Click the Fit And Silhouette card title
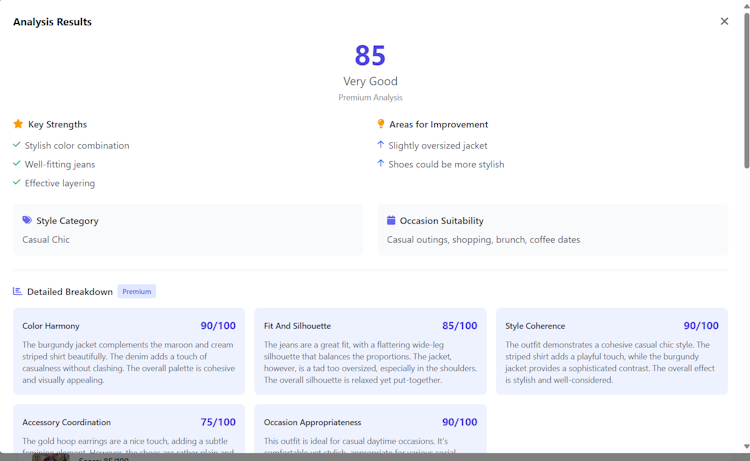750x461 pixels. tap(297, 326)
